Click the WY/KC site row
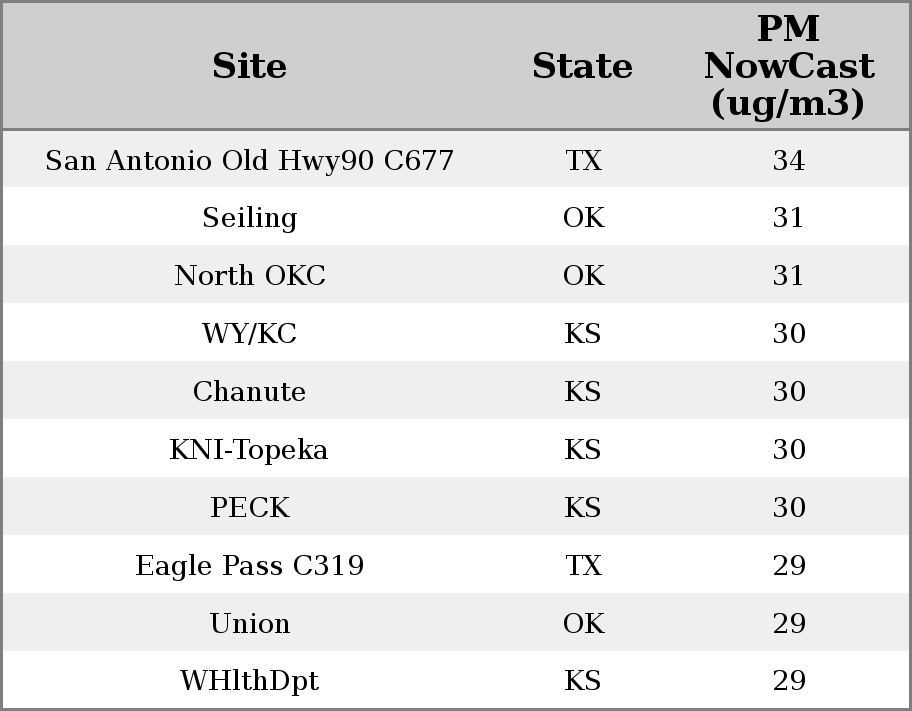 [250, 334]
